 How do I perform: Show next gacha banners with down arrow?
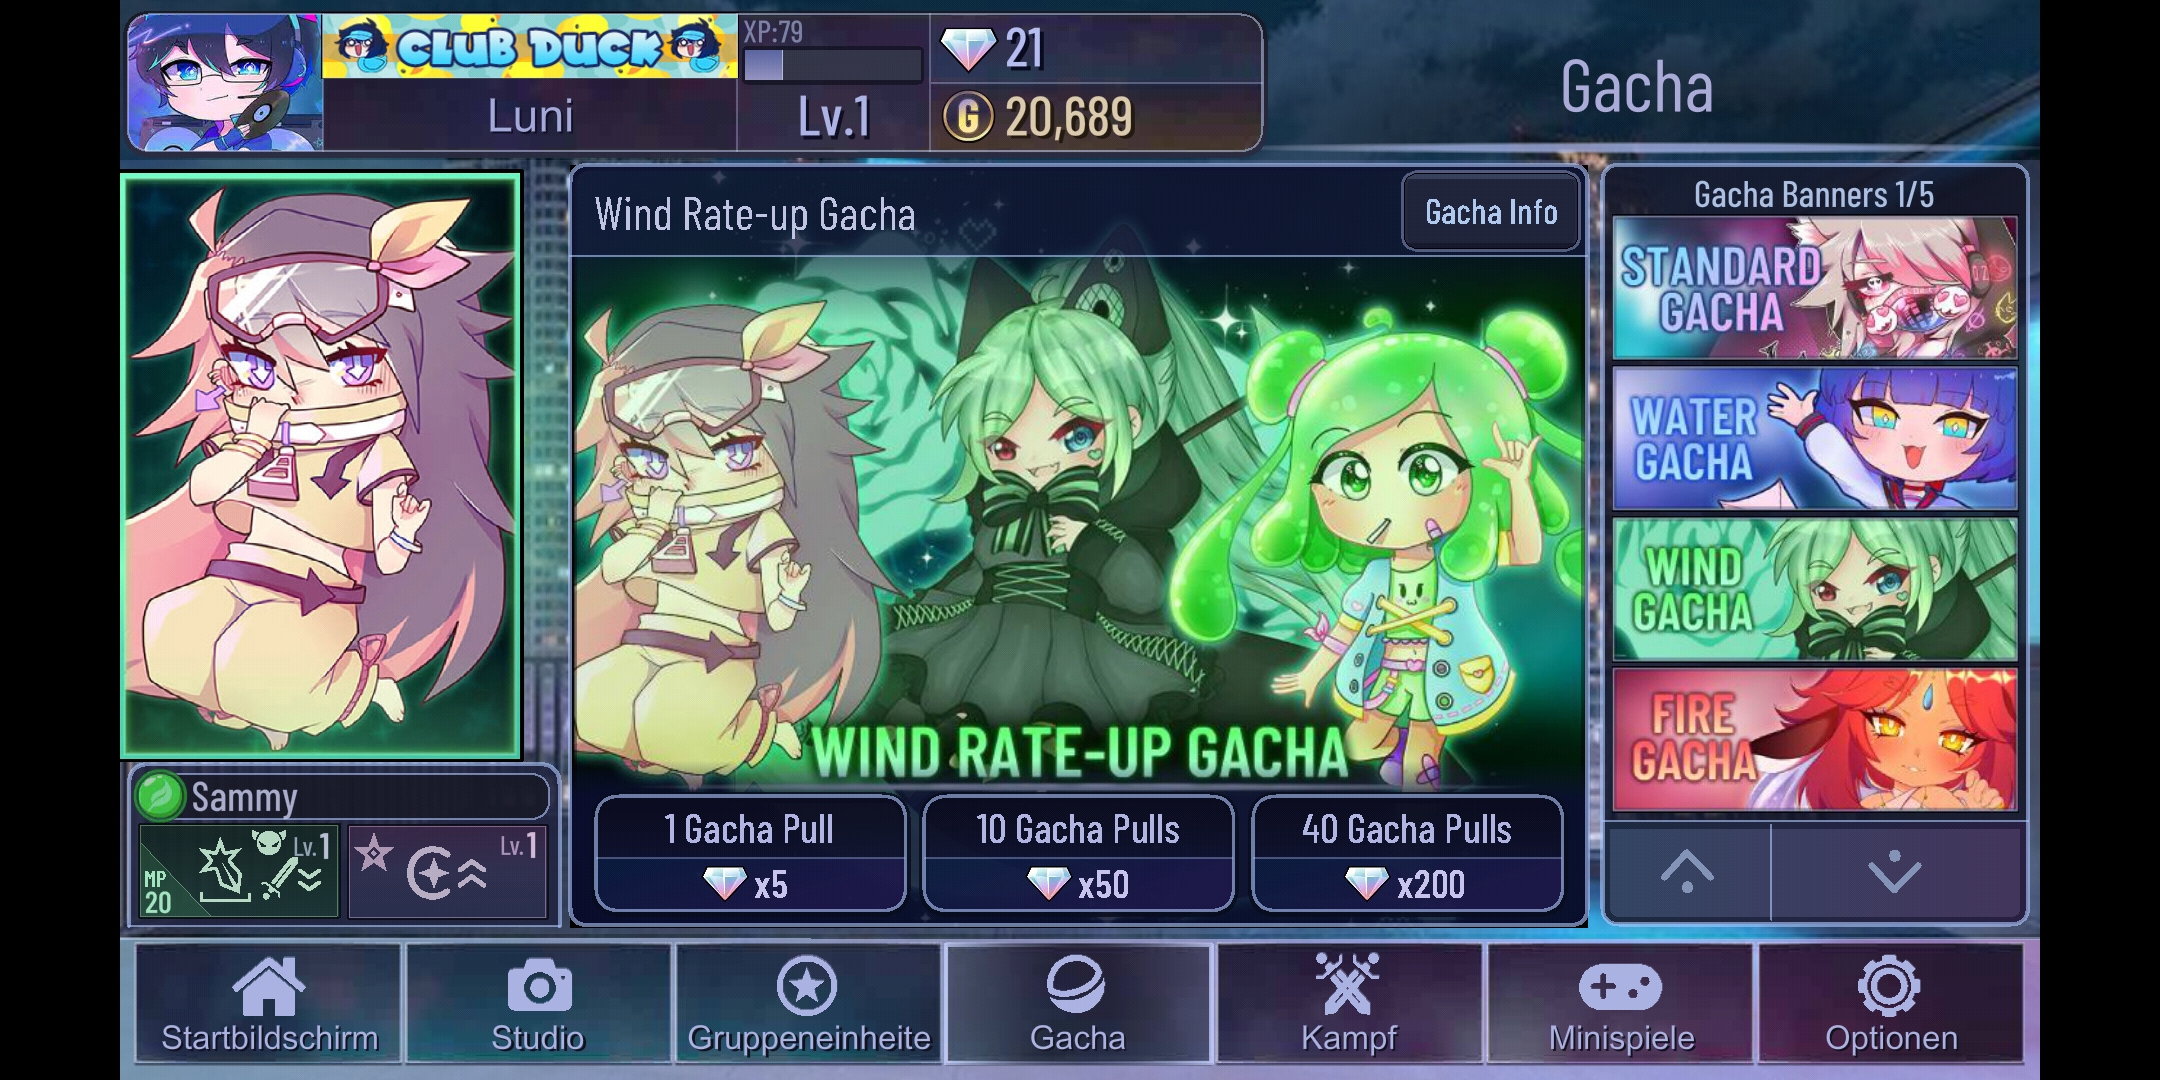[1896, 872]
